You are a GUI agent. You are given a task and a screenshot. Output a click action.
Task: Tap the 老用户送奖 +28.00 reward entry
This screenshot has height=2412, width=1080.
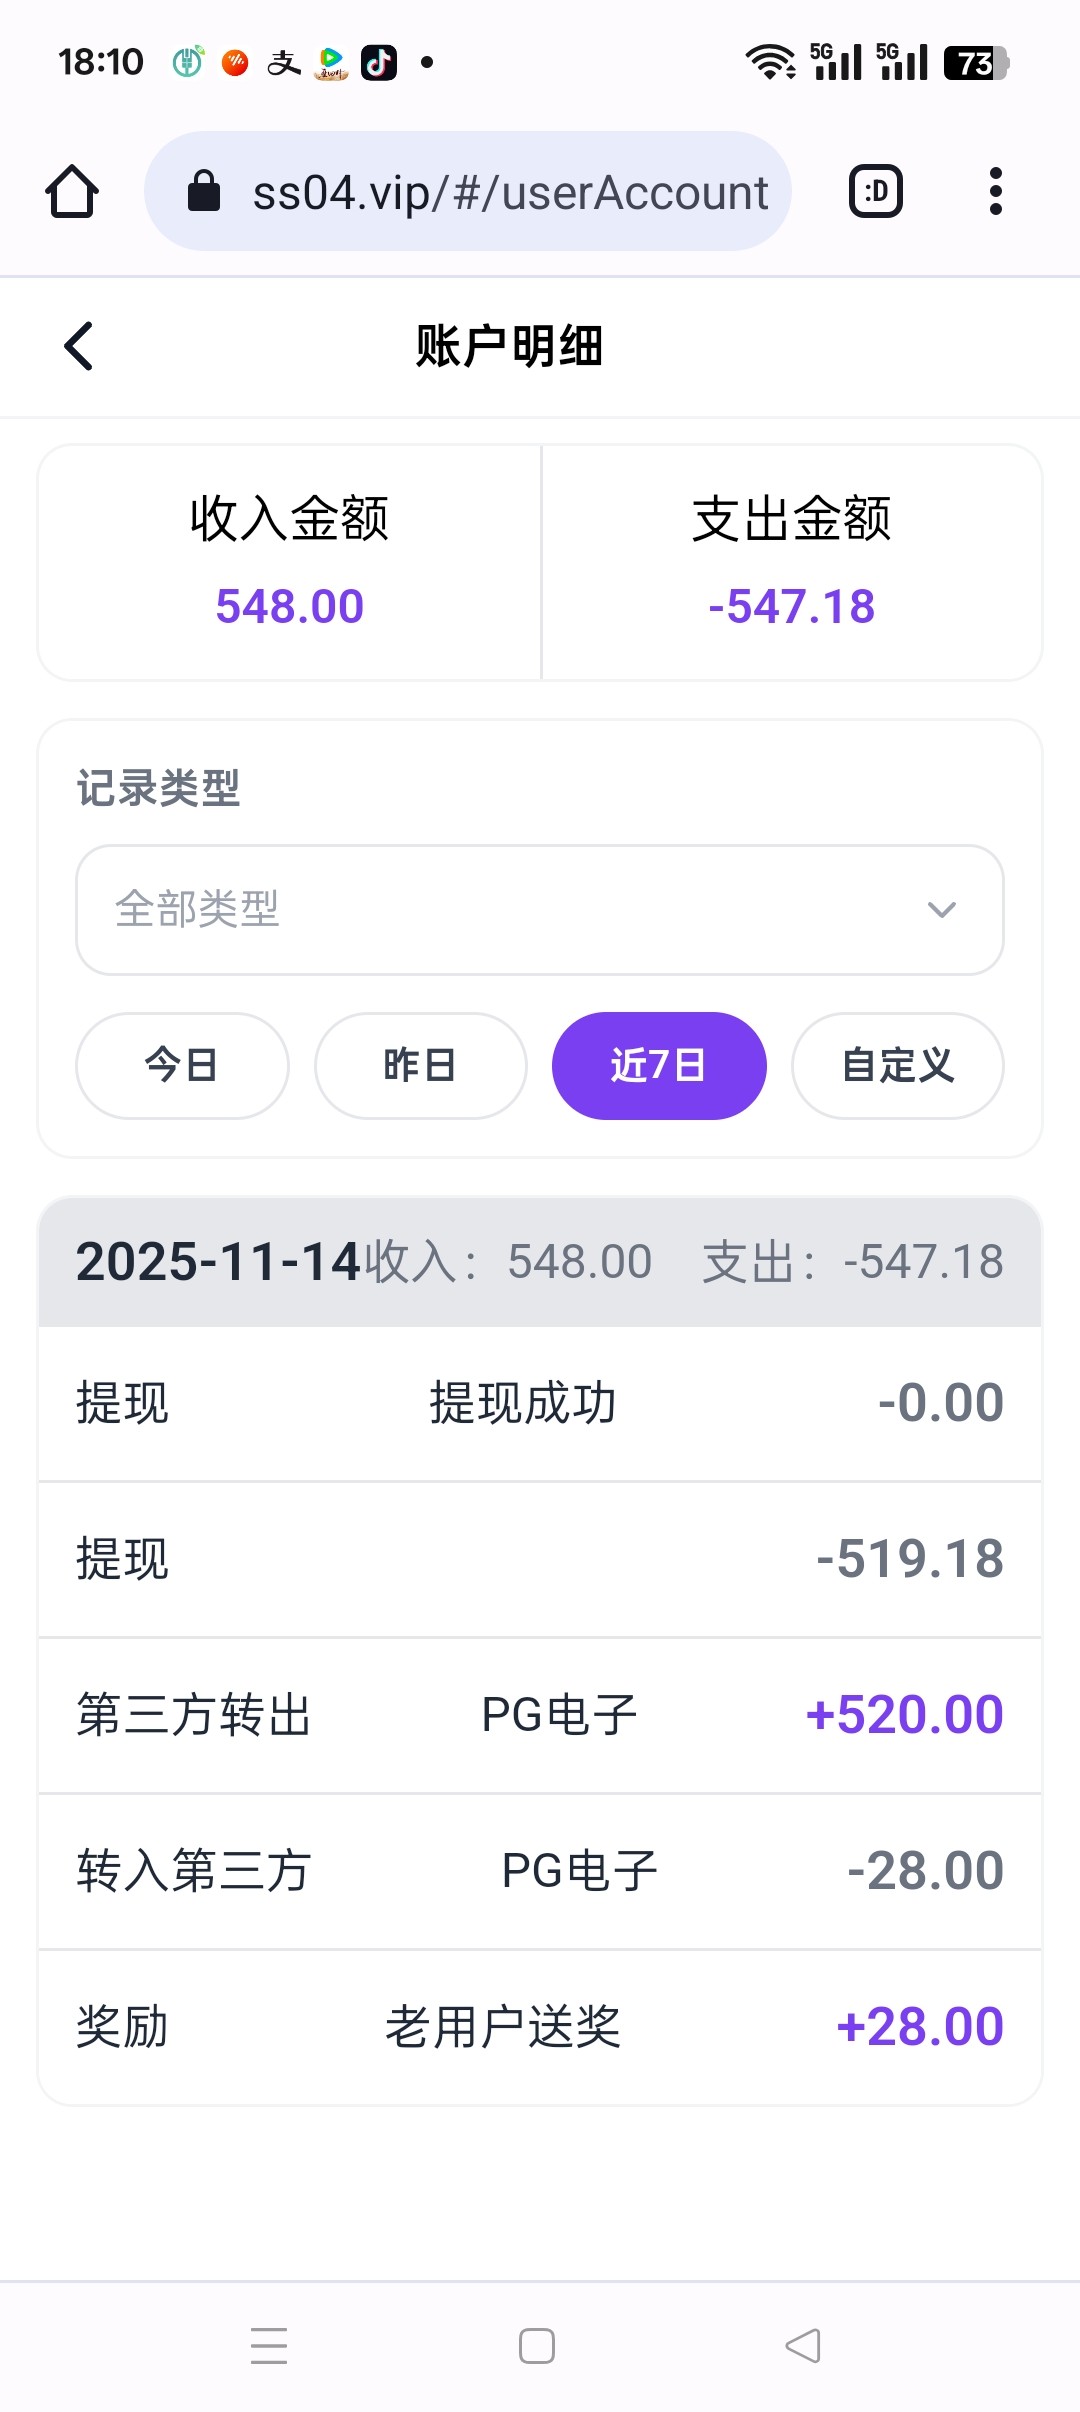540,2027
